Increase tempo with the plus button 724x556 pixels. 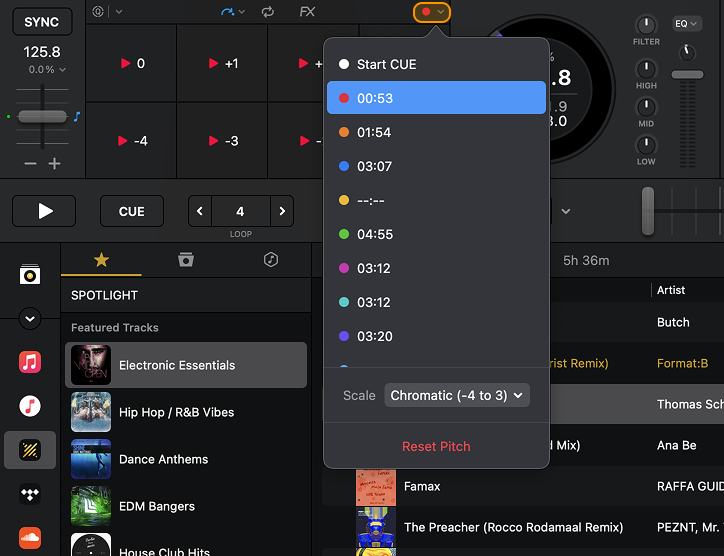(54, 163)
